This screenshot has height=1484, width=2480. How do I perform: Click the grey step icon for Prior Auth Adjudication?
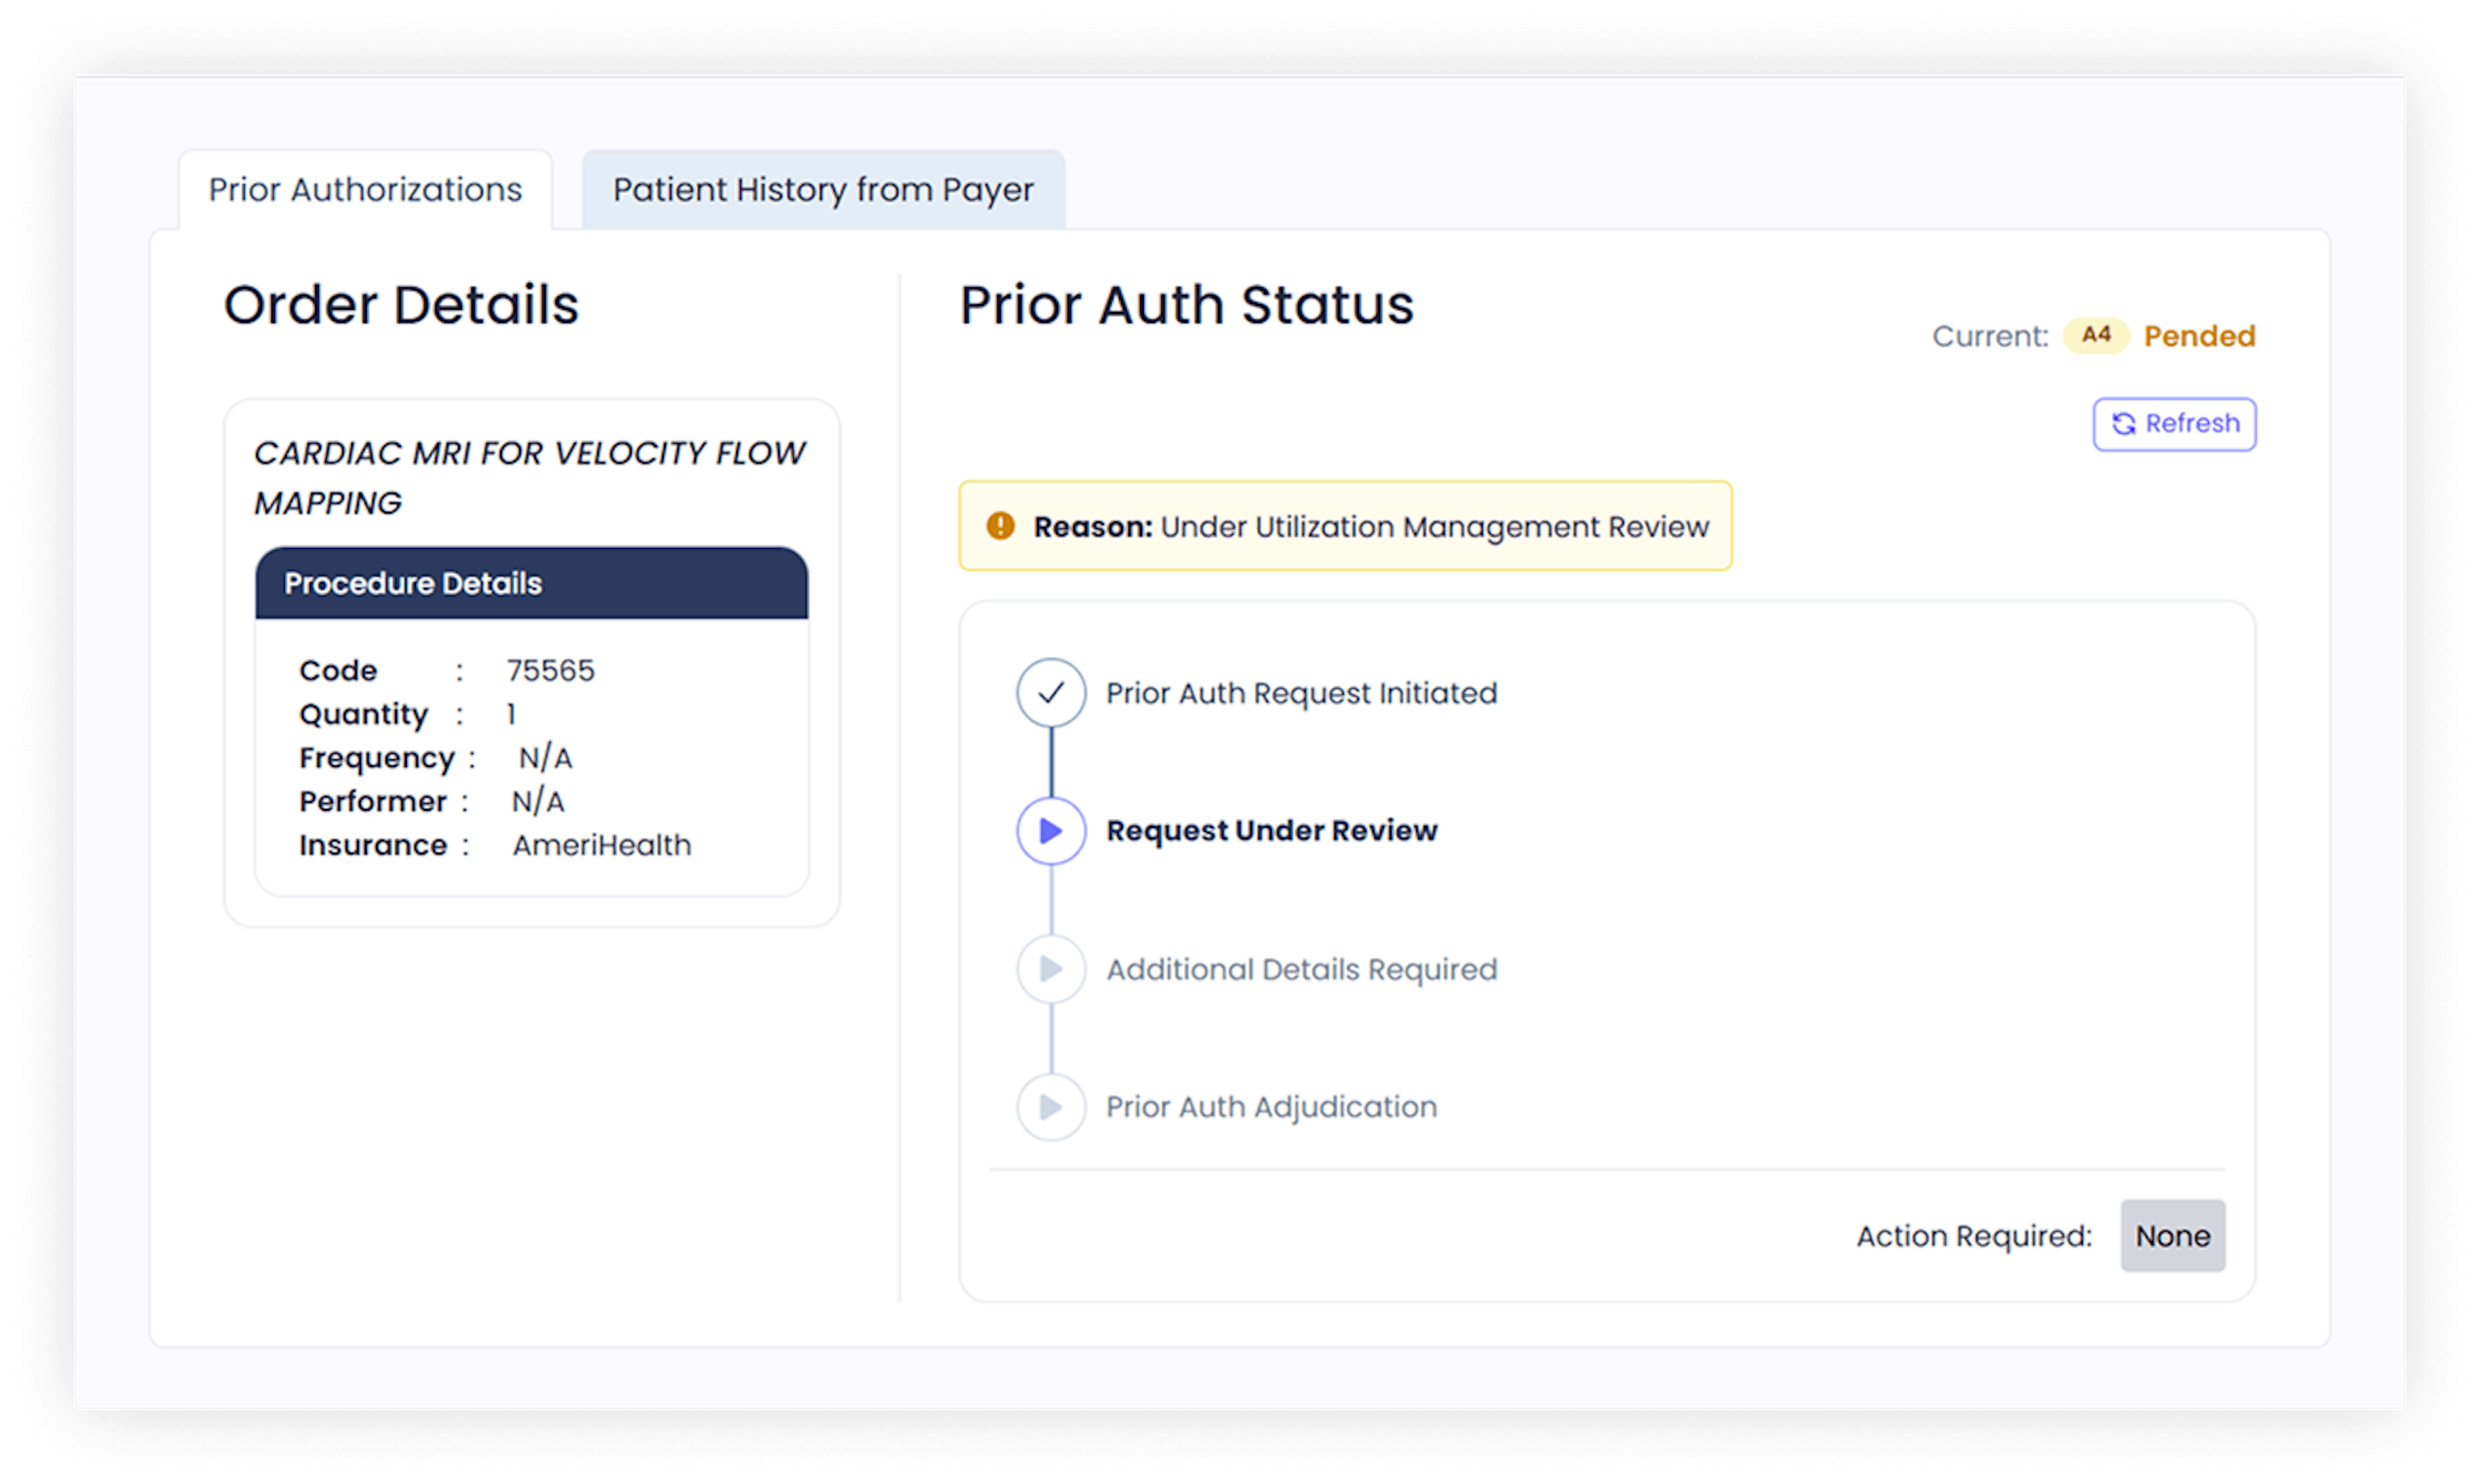point(1051,1107)
